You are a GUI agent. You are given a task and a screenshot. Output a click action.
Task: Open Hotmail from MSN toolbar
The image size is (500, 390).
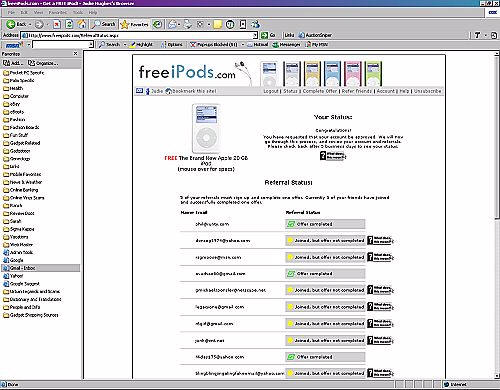point(257,44)
